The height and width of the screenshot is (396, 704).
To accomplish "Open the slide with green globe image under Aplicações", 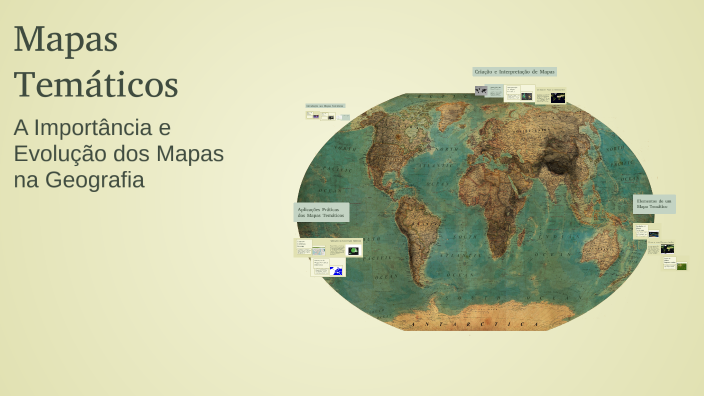I will tap(345, 247).
